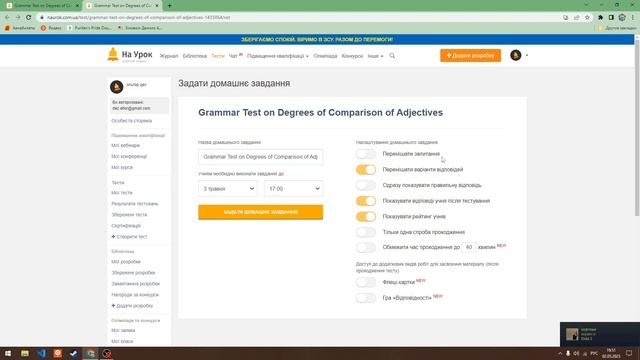Switch to the first Grammar Test browser tab
The width and height of the screenshot is (640, 360).
point(42,6)
